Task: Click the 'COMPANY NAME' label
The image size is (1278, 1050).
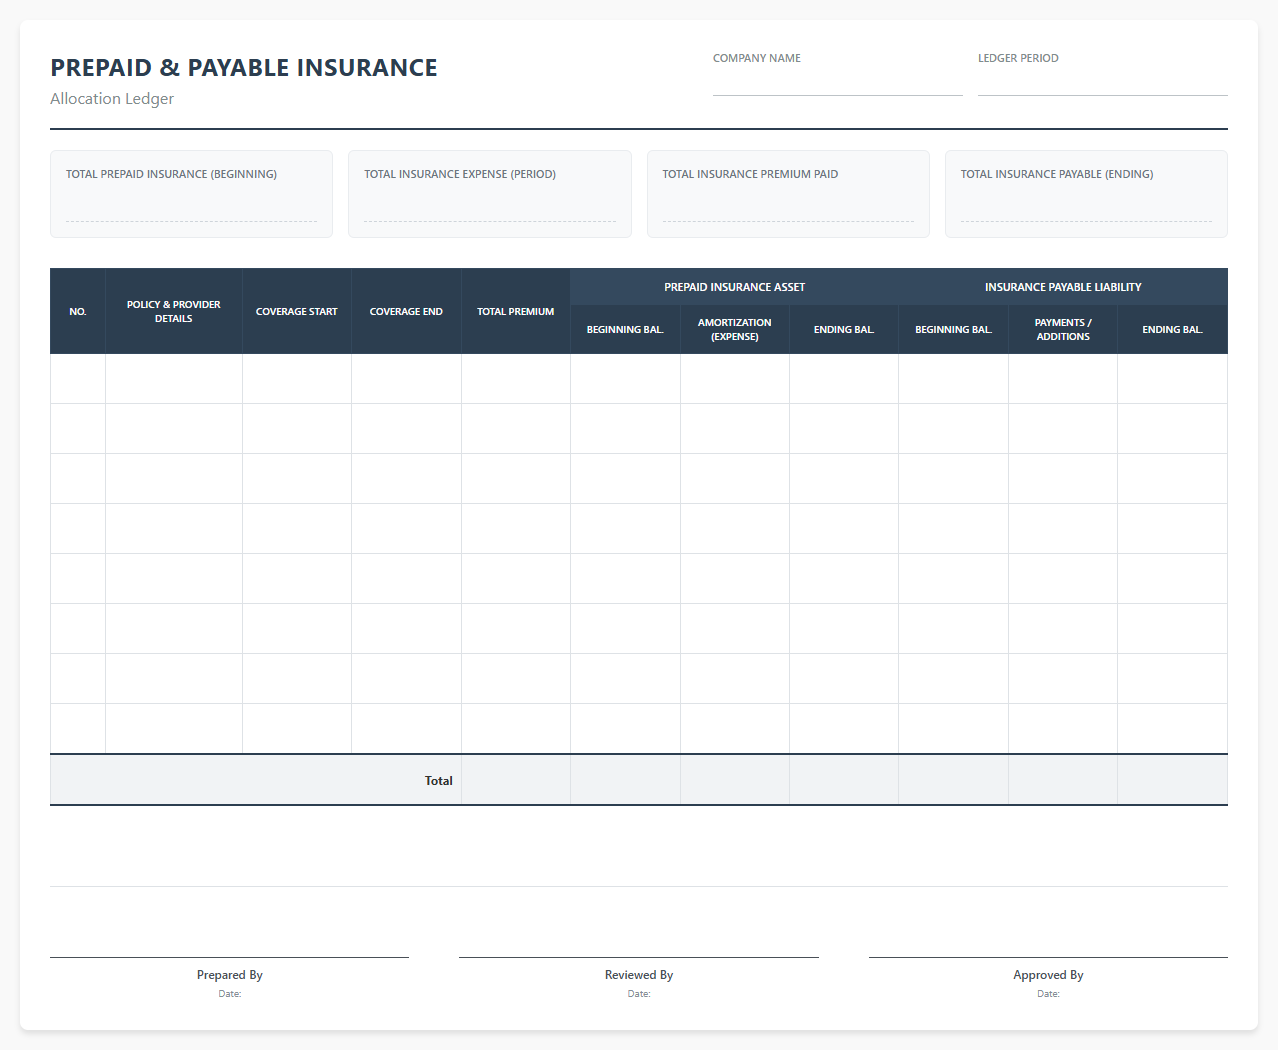Action: [757, 58]
